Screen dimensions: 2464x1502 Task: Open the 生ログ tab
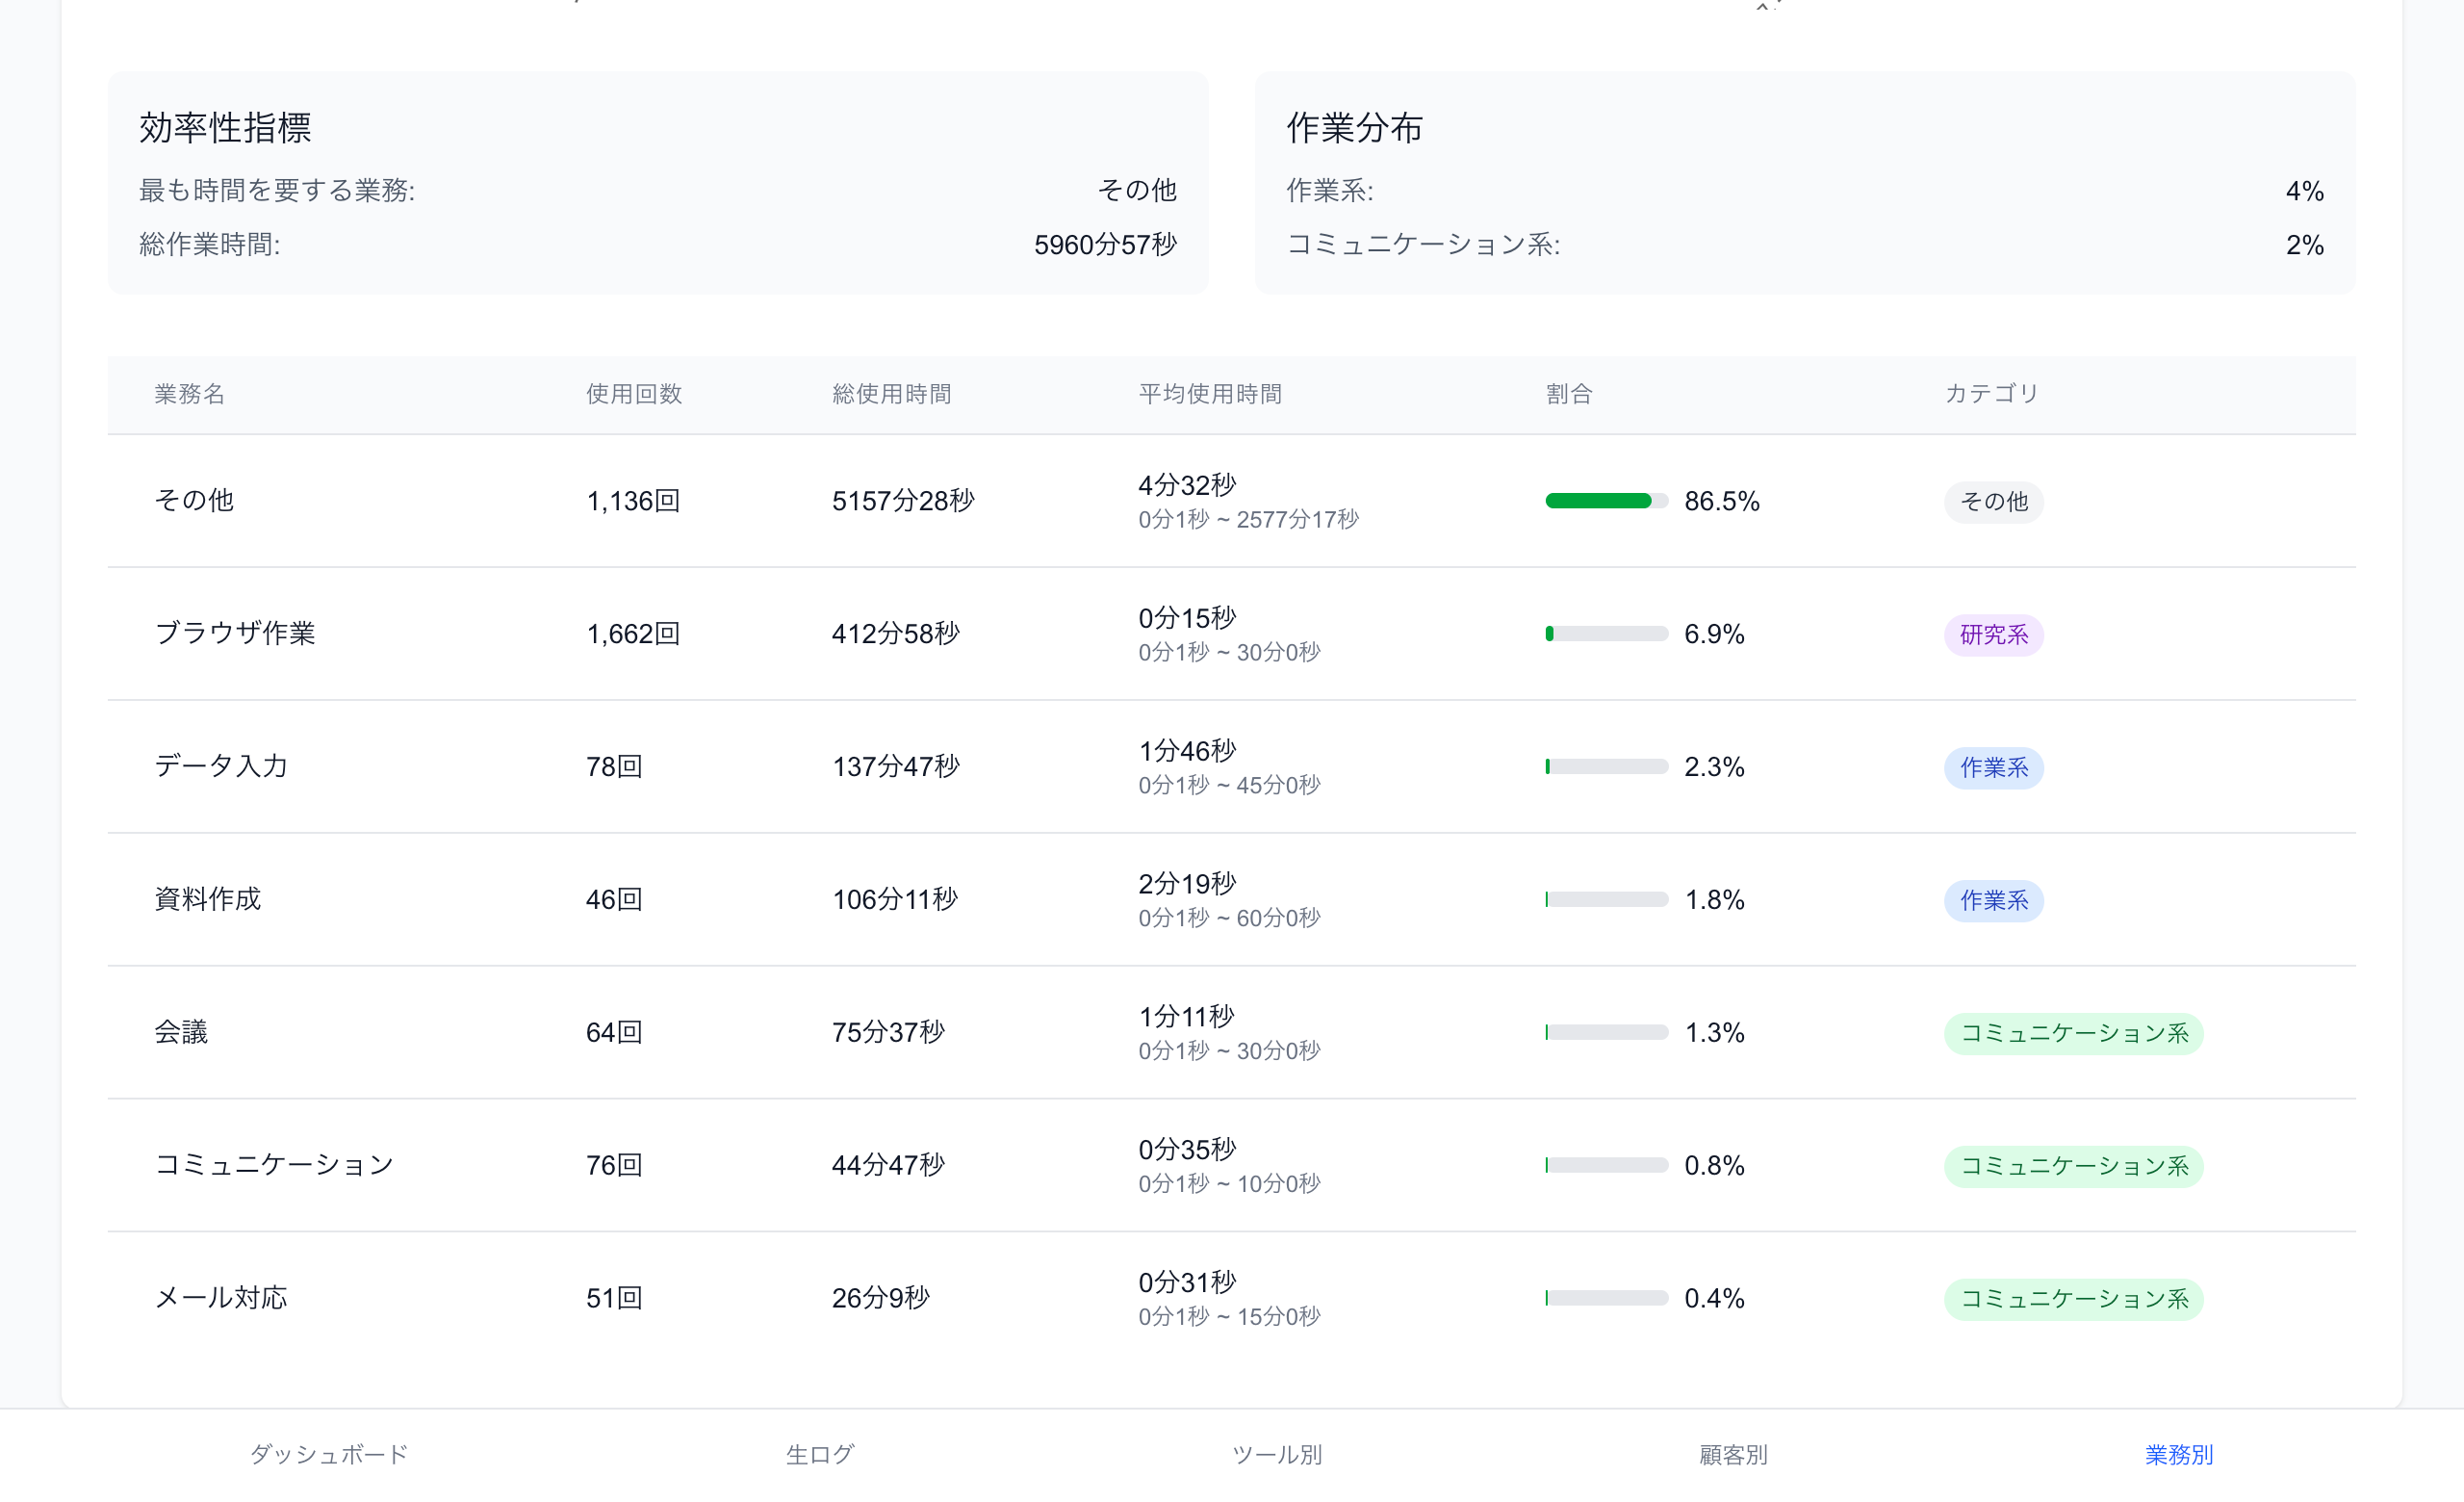click(819, 1455)
